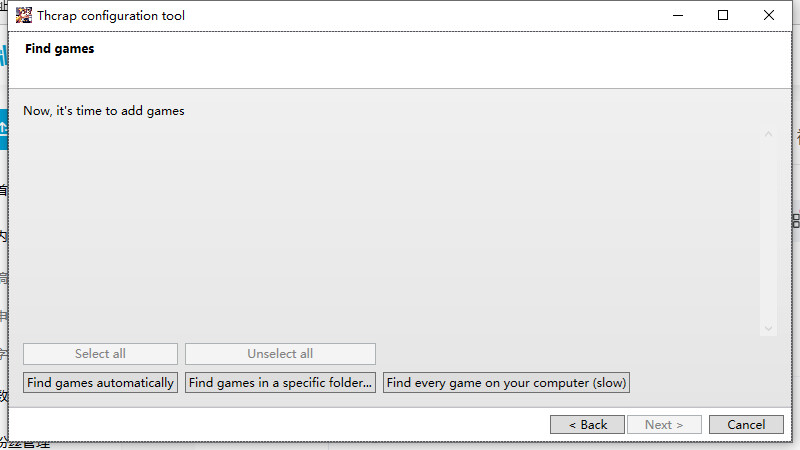Maximize the Thcrap configuration tool window
The image size is (800, 450).
pos(723,15)
